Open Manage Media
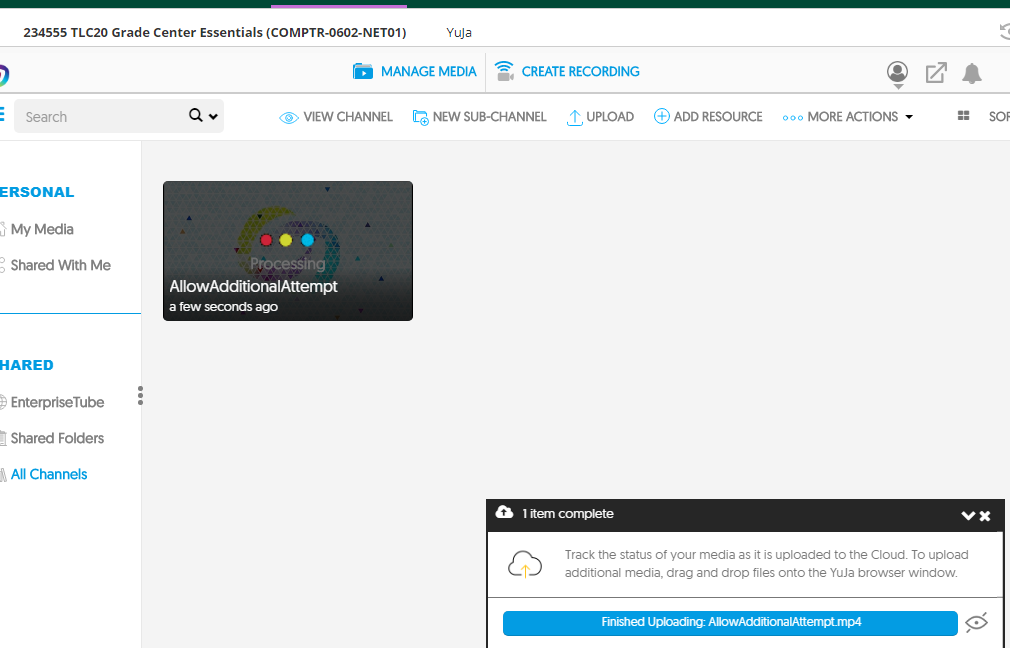 tap(414, 71)
